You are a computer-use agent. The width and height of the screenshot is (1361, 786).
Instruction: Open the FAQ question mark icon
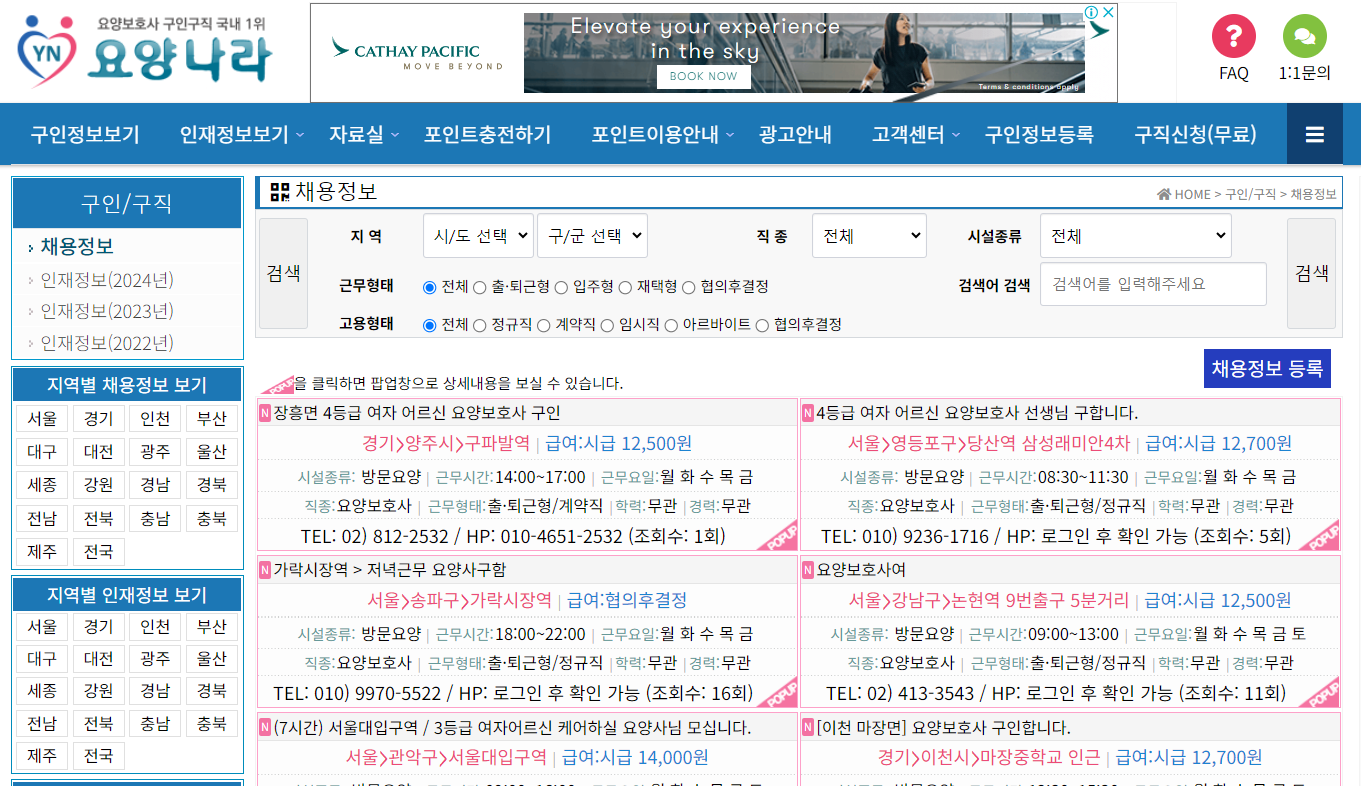(1234, 37)
